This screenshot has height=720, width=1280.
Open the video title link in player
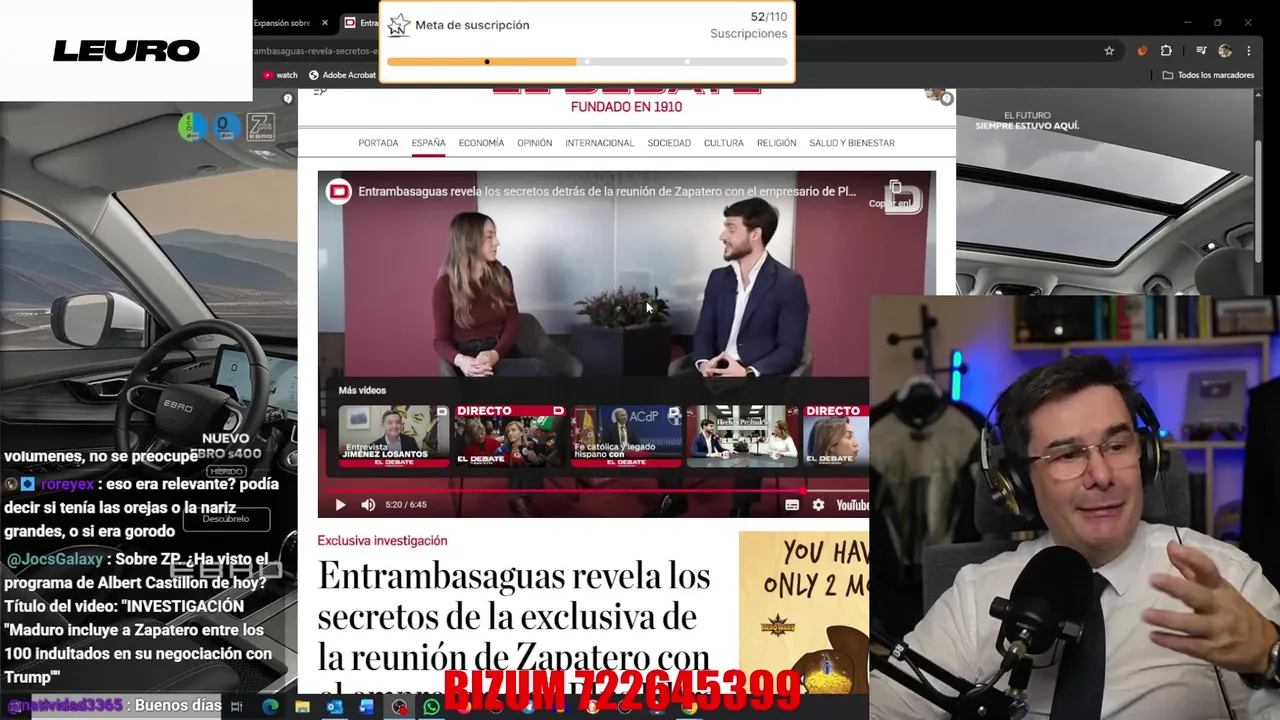tap(606, 191)
